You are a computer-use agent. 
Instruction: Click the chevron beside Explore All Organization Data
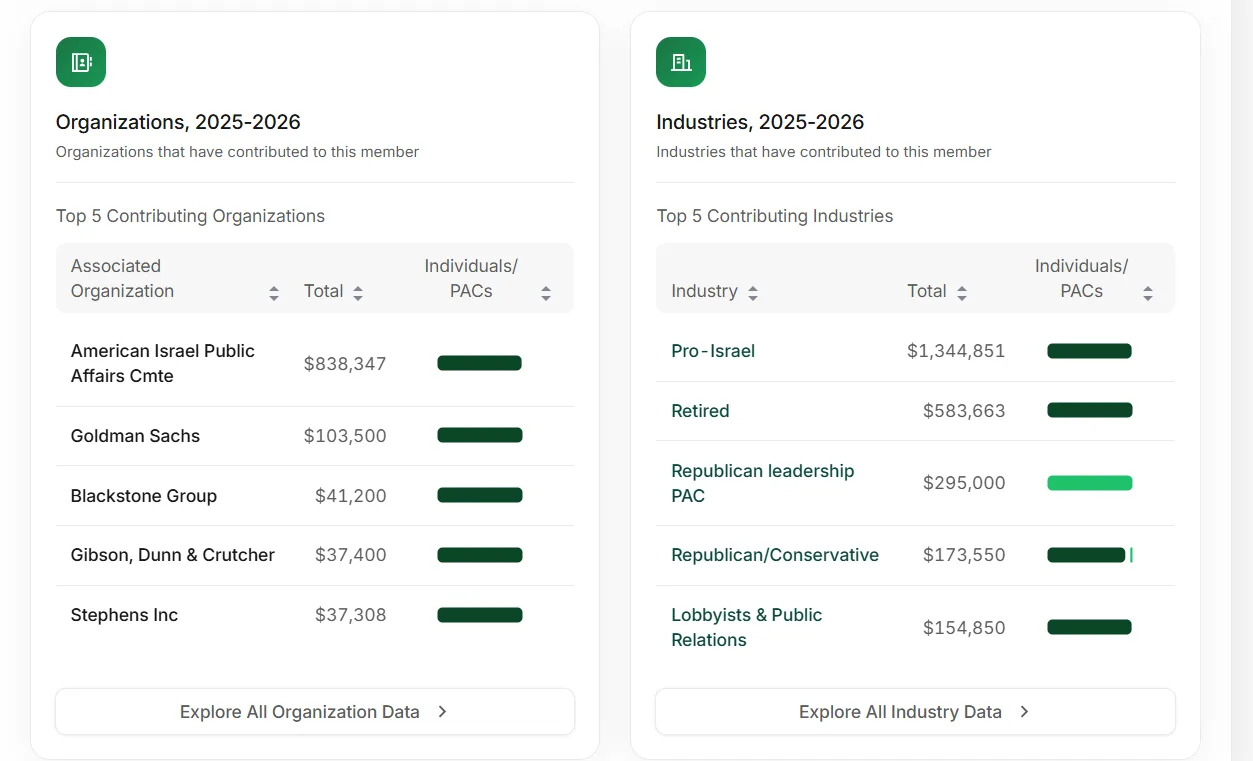click(442, 712)
